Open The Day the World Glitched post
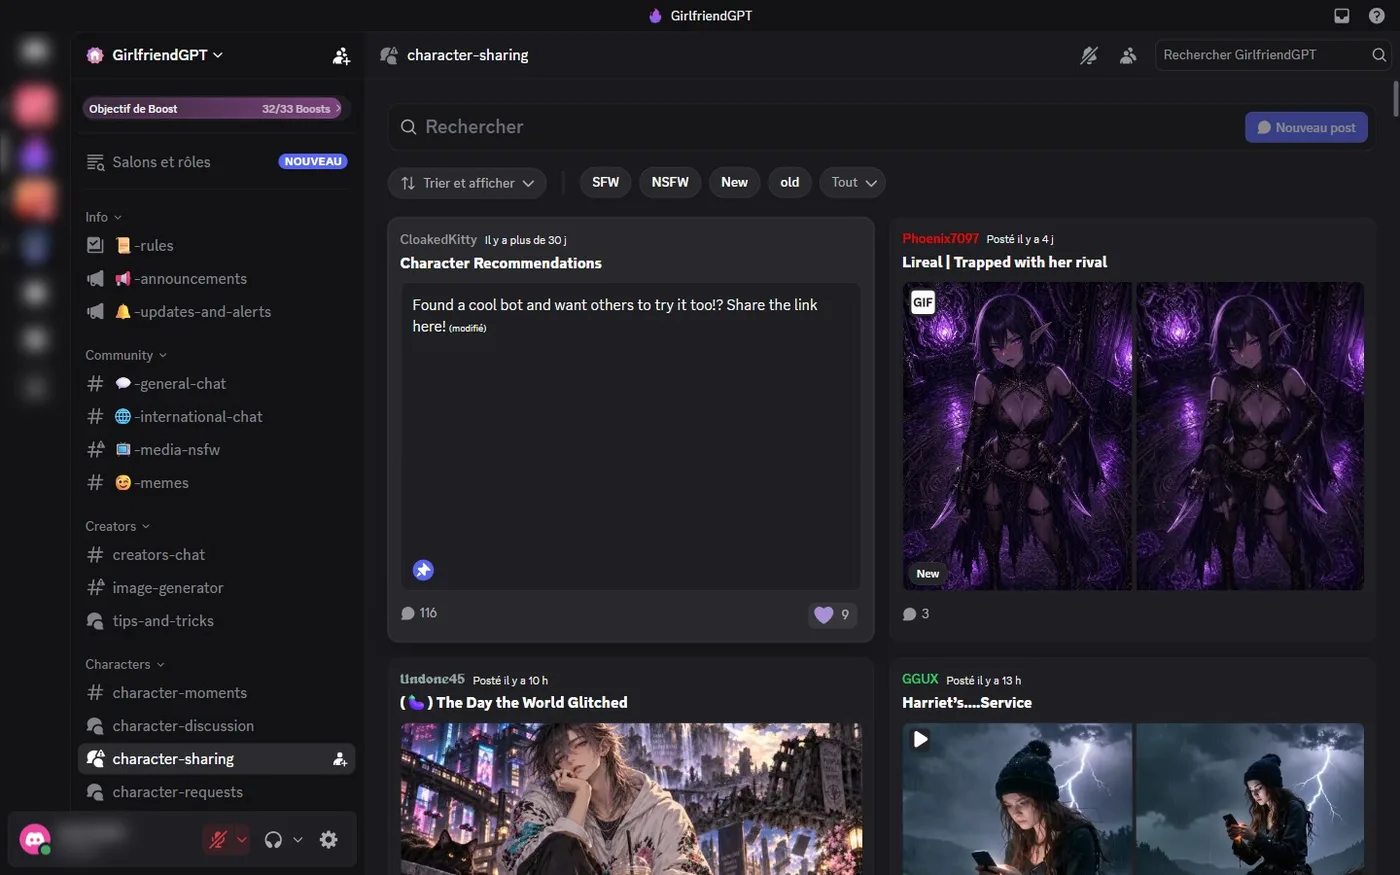Image resolution: width=1400 pixels, height=875 pixels. 514,703
